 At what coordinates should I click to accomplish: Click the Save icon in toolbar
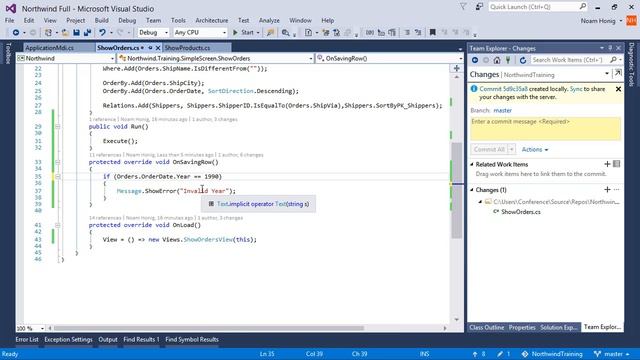point(76,33)
